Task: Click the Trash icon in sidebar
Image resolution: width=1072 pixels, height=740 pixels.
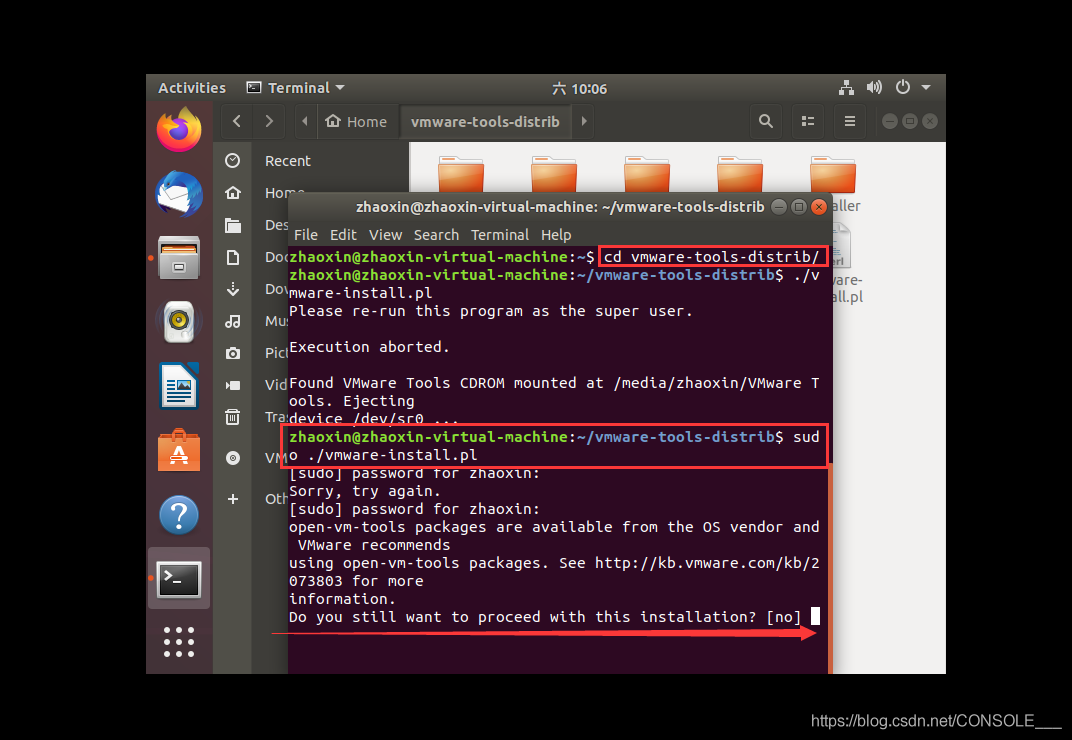Action: tap(232, 417)
